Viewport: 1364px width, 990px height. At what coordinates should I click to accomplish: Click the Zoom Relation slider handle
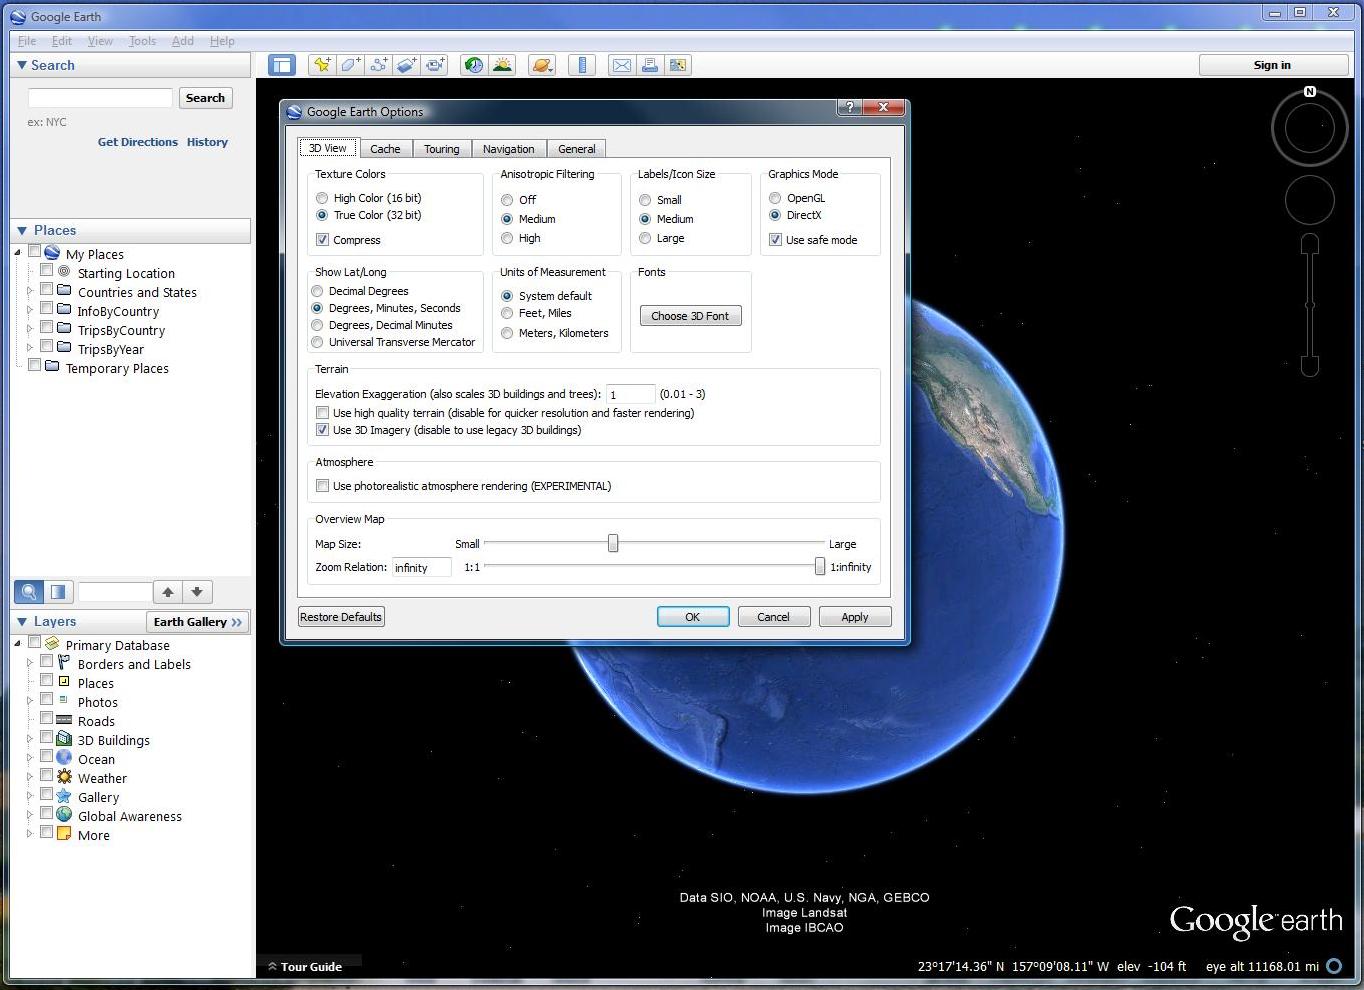pyautogui.click(x=820, y=566)
